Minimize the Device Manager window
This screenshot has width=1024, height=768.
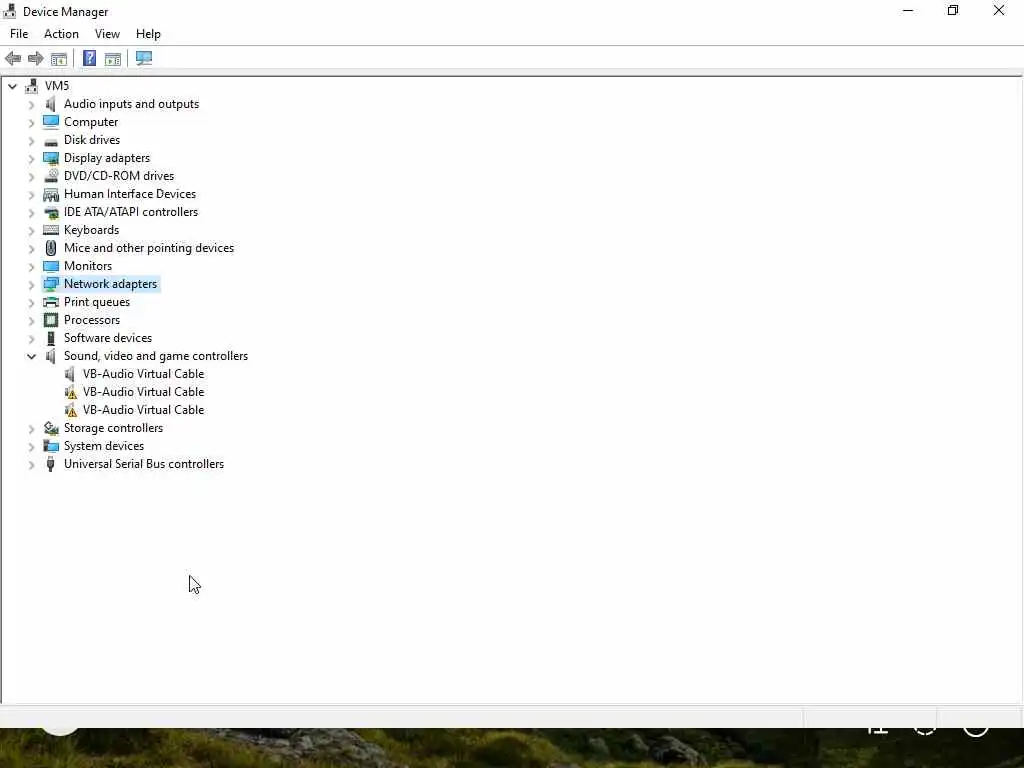[908, 11]
